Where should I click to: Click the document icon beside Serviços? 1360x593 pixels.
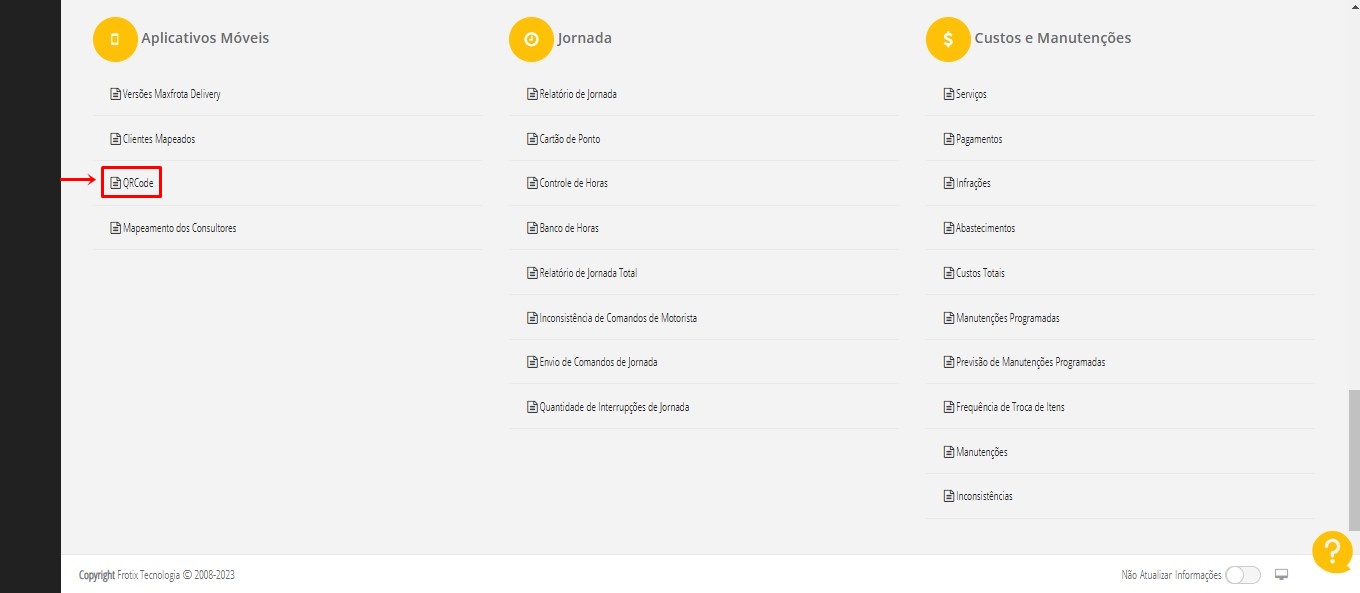(x=949, y=94)
